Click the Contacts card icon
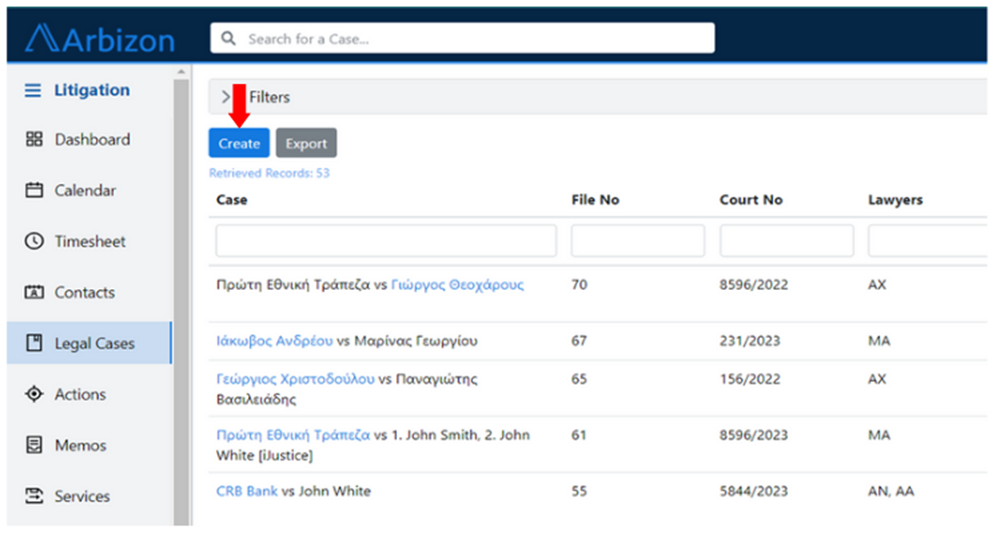This screenshot has width=992, height=559. tap(34, 293)
